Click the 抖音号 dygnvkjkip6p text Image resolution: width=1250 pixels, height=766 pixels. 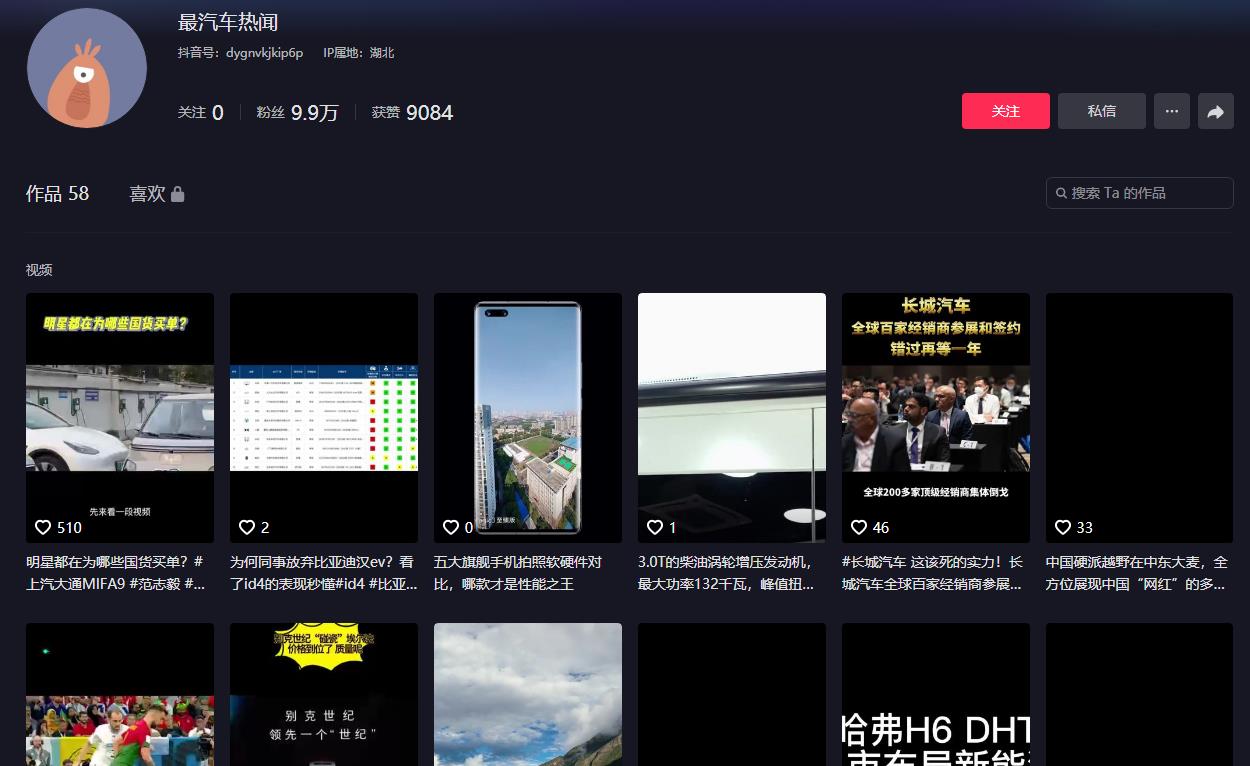(x=240, y=53)
